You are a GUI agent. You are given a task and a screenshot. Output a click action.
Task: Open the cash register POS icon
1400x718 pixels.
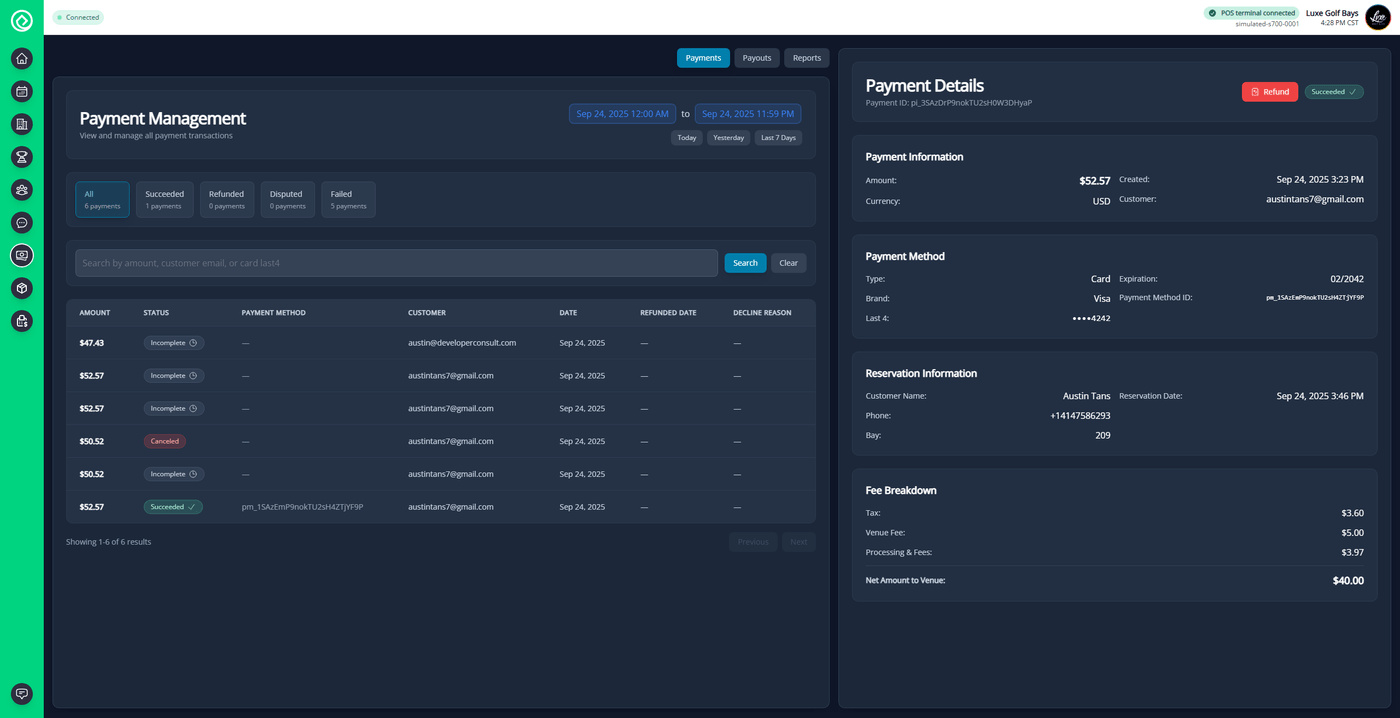coord(22,255)
